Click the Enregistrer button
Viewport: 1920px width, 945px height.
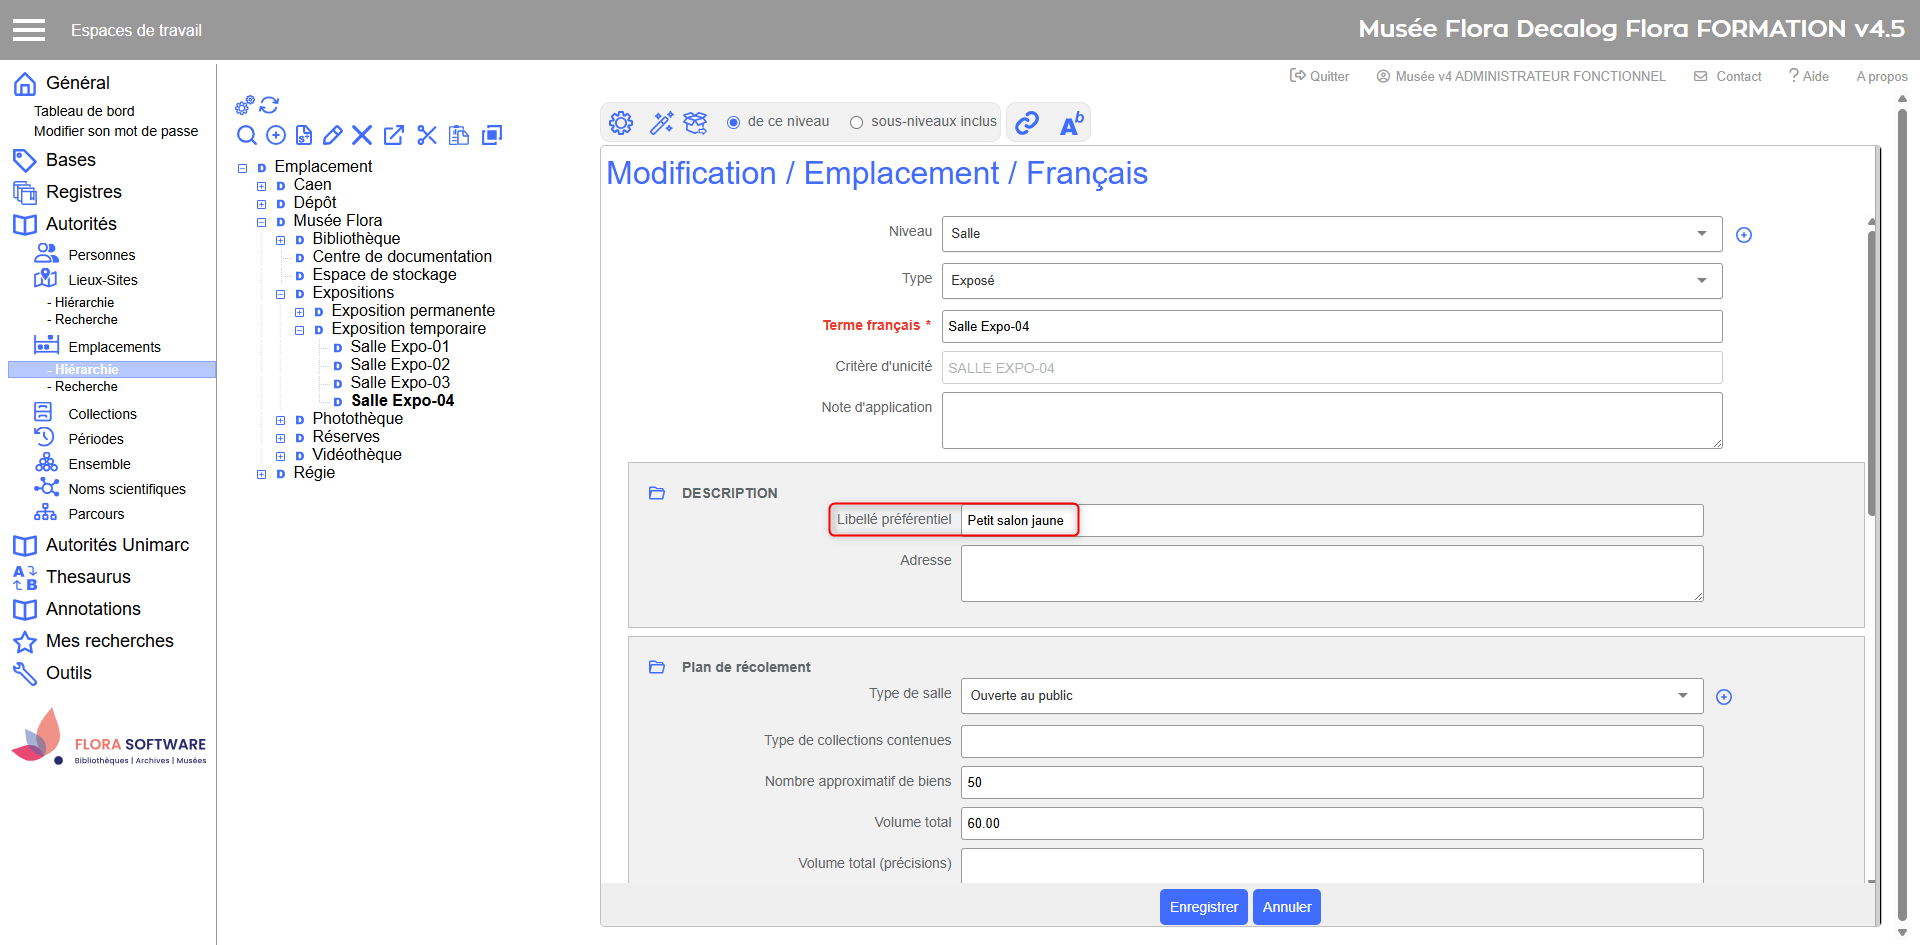point(1203,907)
